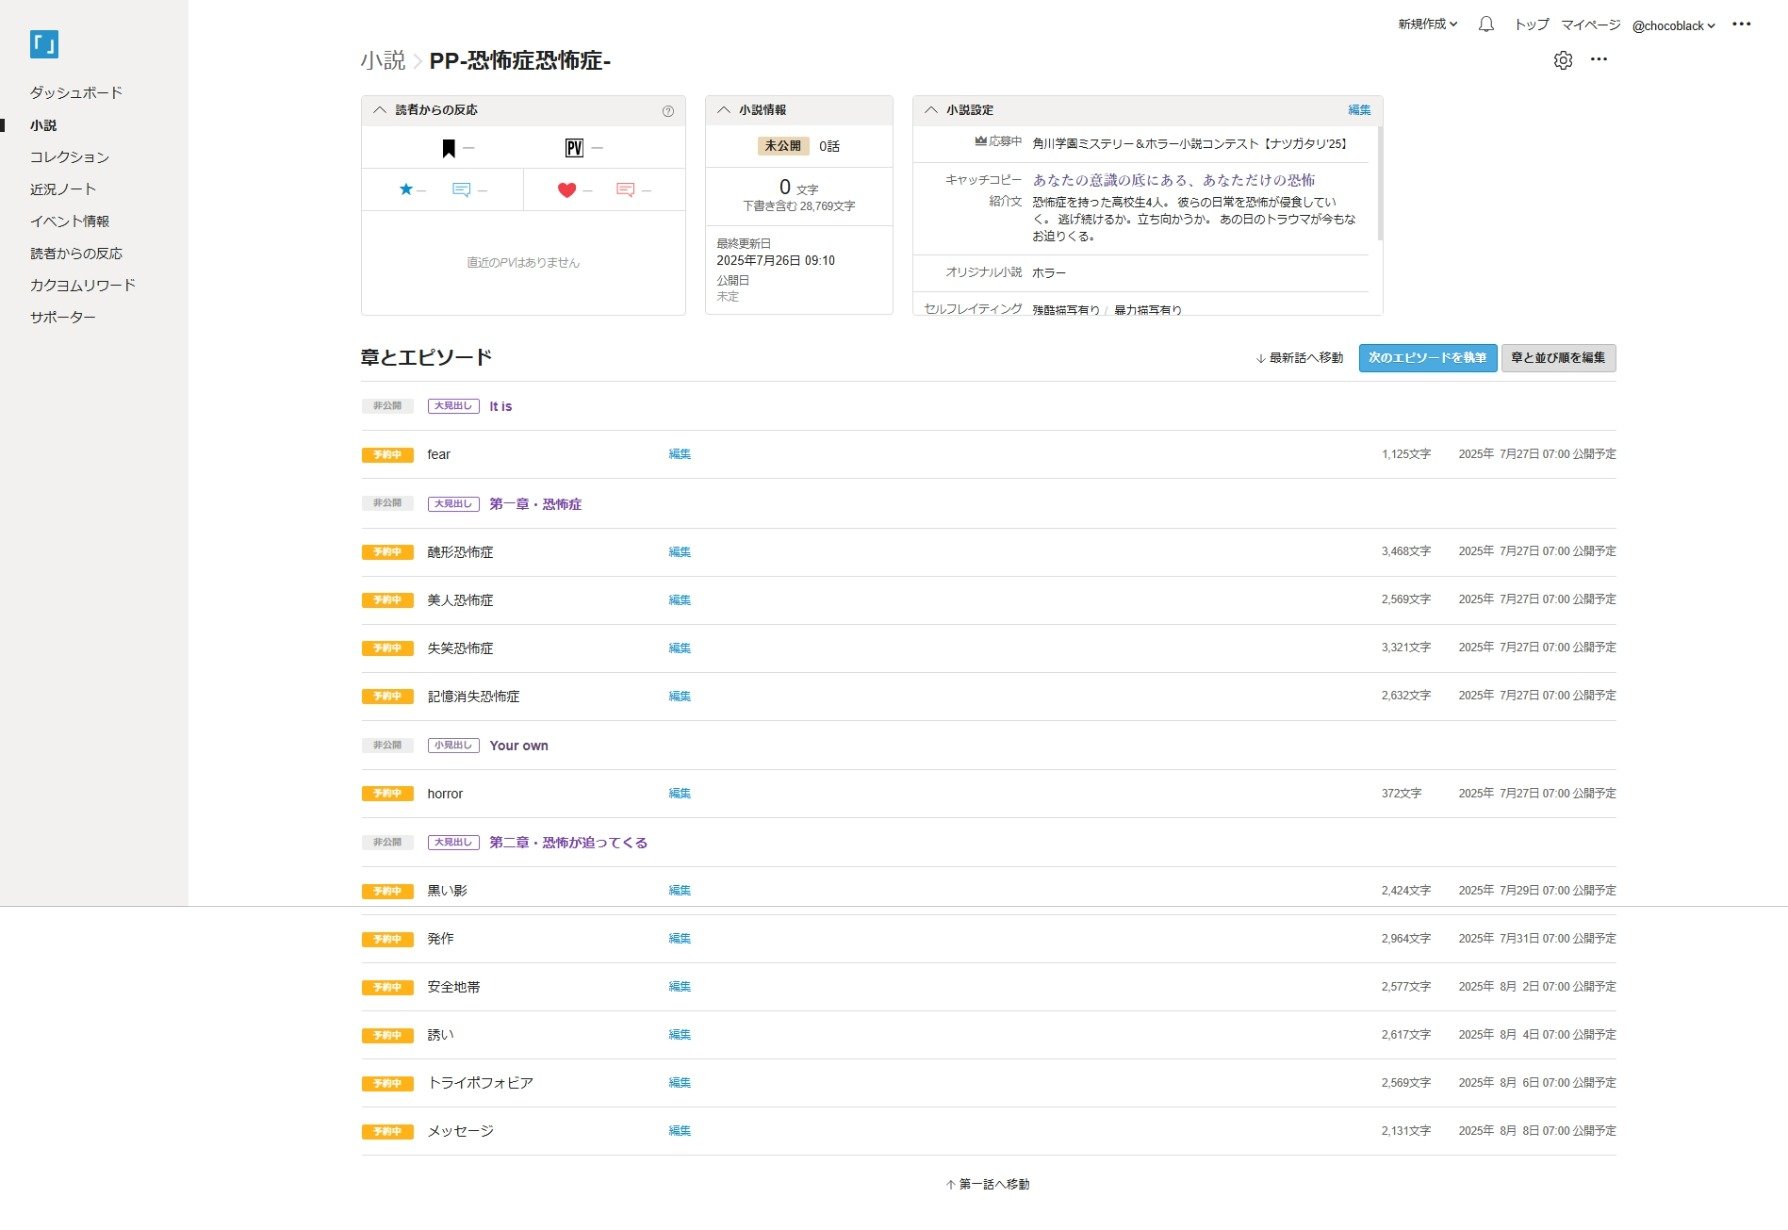This screenshot has height=1230, width=1788.
Task: Open the more options menu beside gear
Action: click(1599, 60)
